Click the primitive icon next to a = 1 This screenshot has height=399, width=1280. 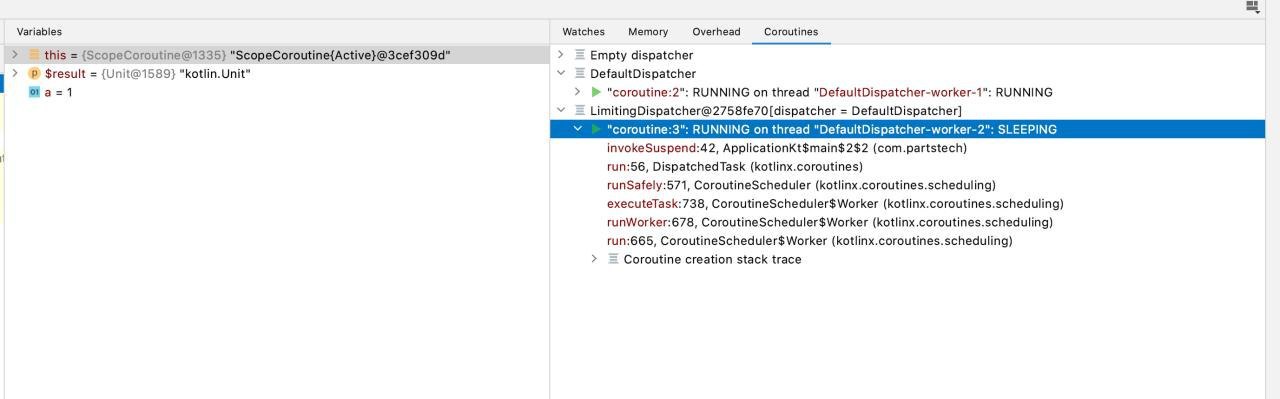tap(34, 92)
